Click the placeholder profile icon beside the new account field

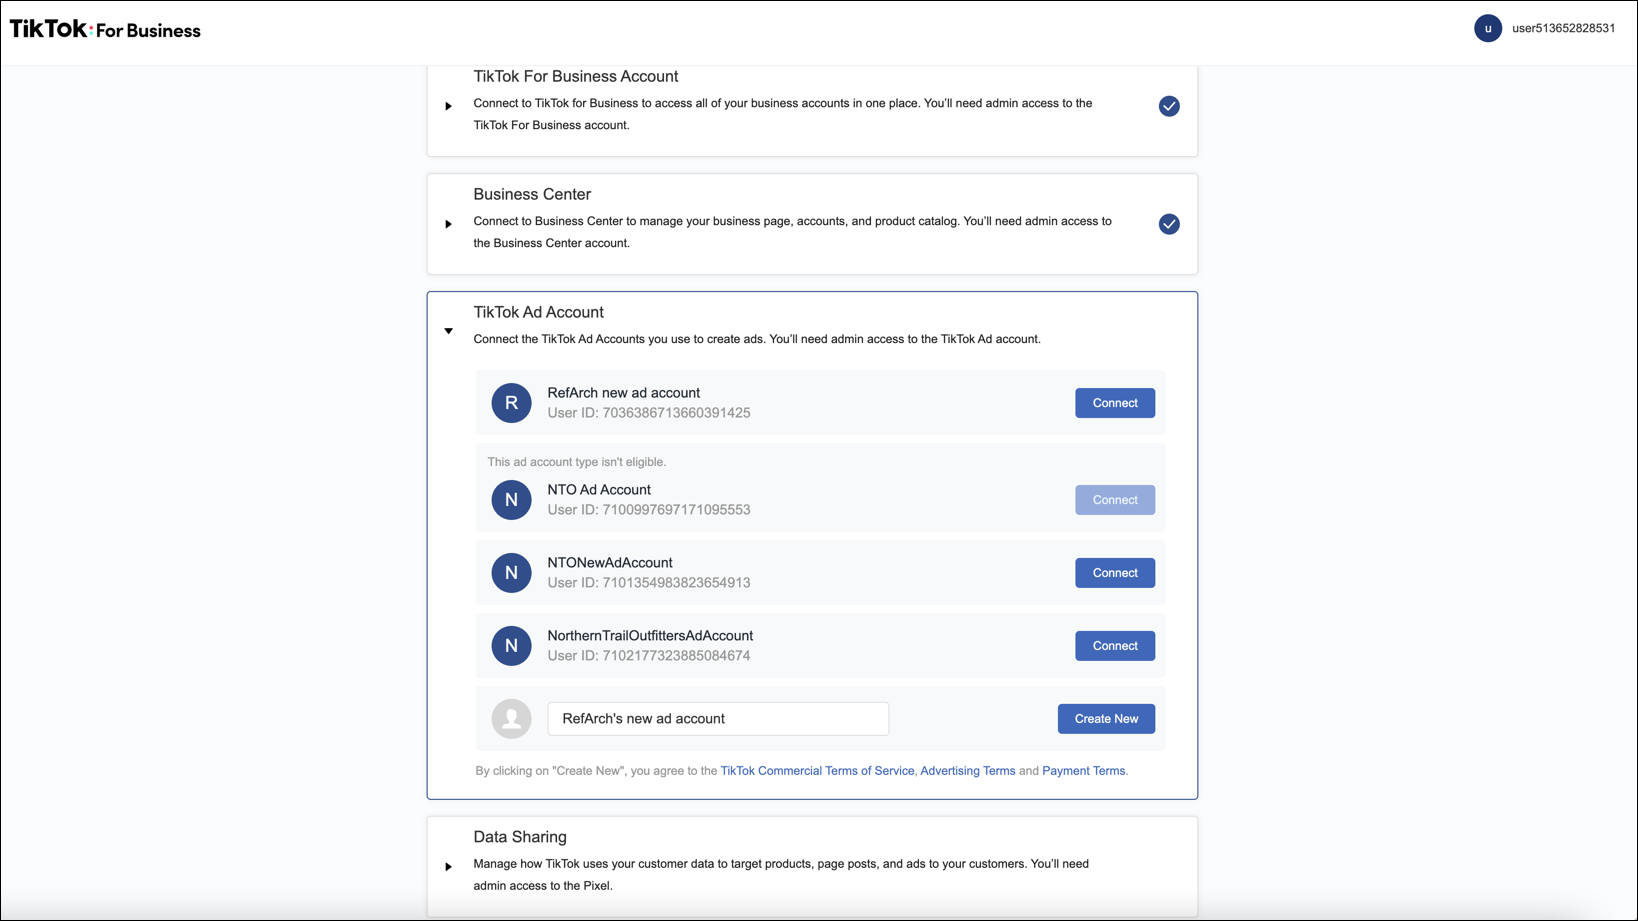511,718
